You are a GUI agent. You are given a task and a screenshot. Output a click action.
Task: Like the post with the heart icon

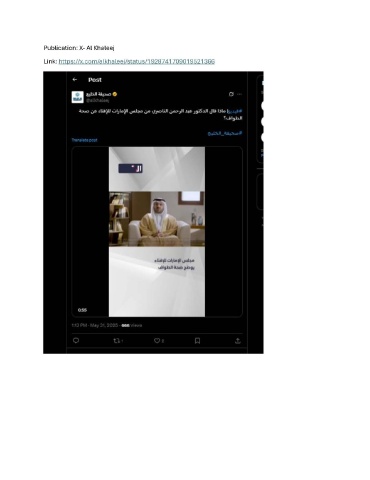coord(157,341)
